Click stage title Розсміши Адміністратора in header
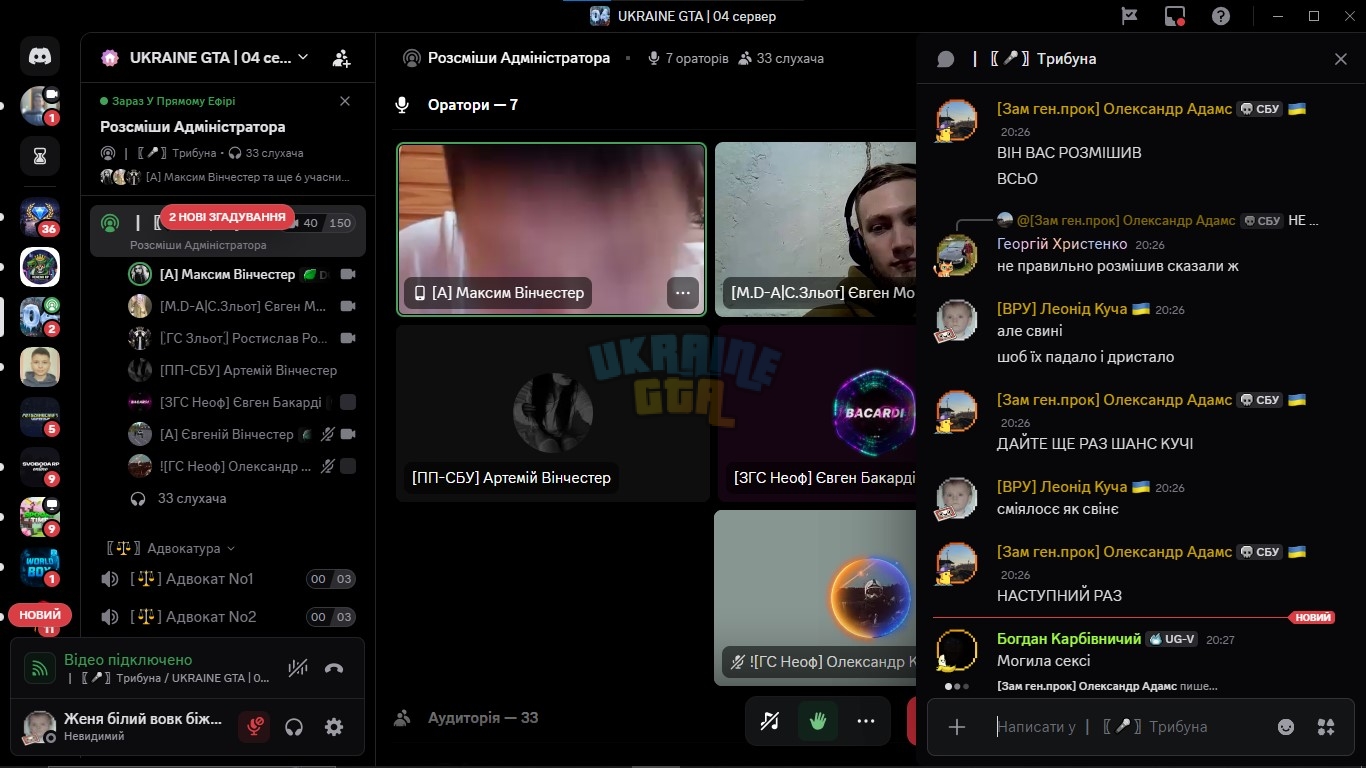Screen dimensions: 1366x768 (519, 58)
